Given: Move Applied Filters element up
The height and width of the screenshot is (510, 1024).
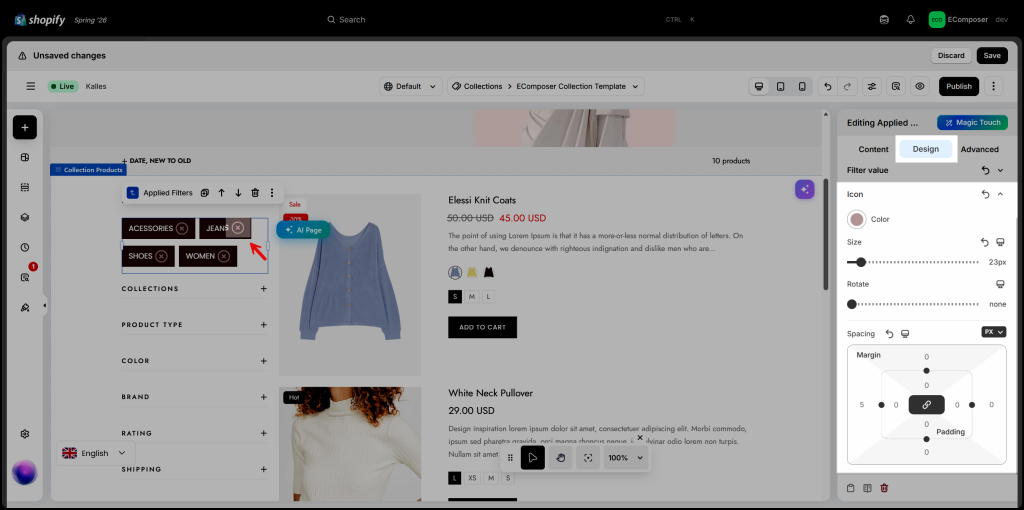Looking at the screenshot, I should [221, 193].
